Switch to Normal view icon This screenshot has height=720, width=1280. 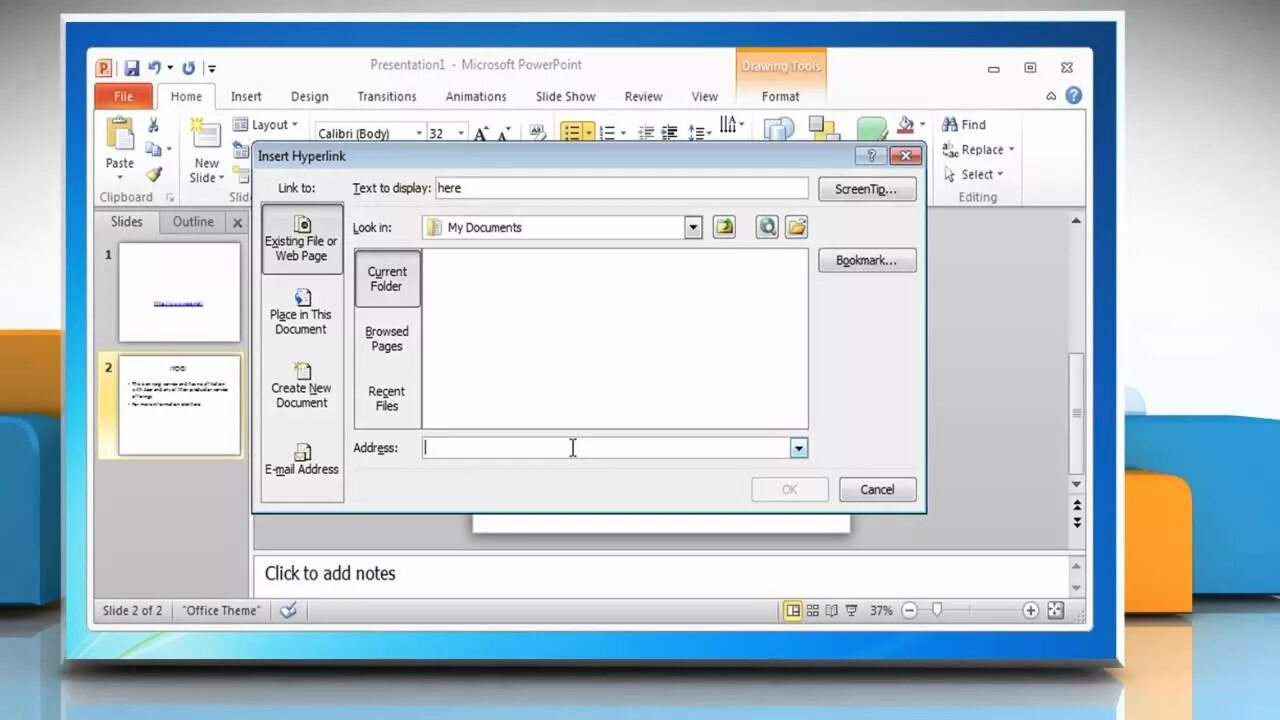pyautogui.click(x=793, y=610)
